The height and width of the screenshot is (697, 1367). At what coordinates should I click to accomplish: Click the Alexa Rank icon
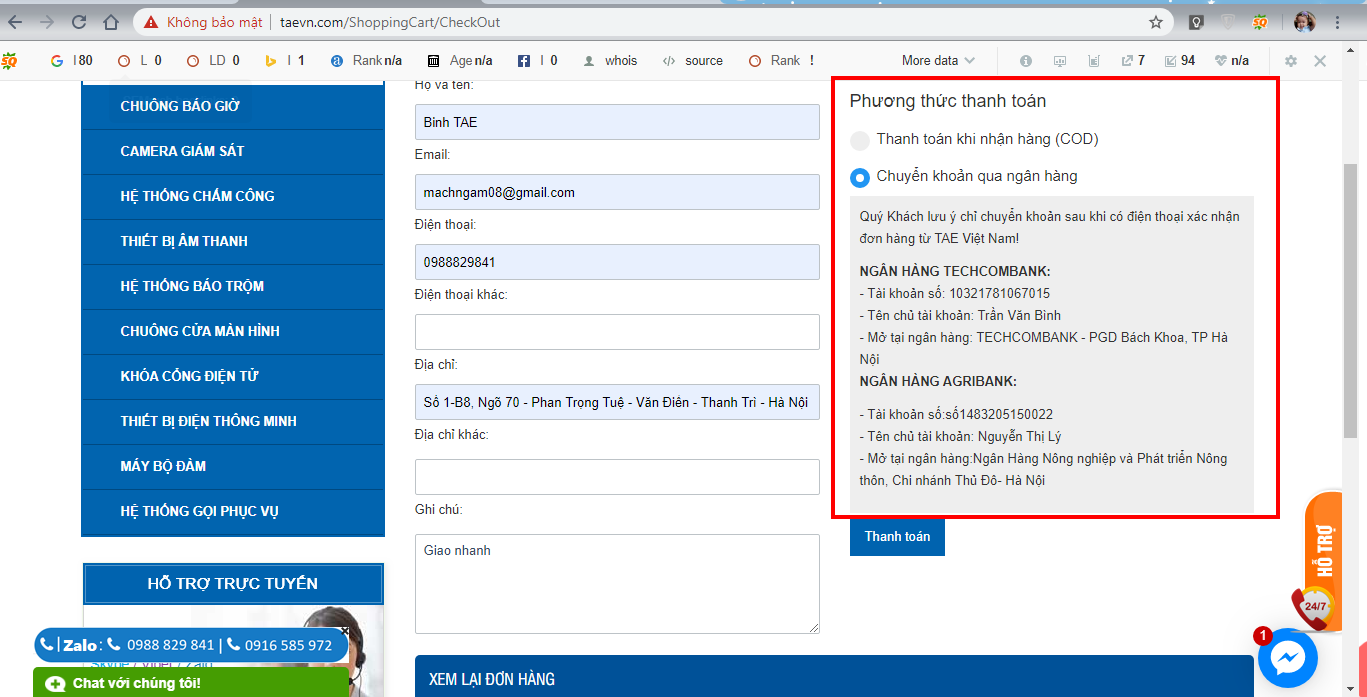(x=337, y=61)
